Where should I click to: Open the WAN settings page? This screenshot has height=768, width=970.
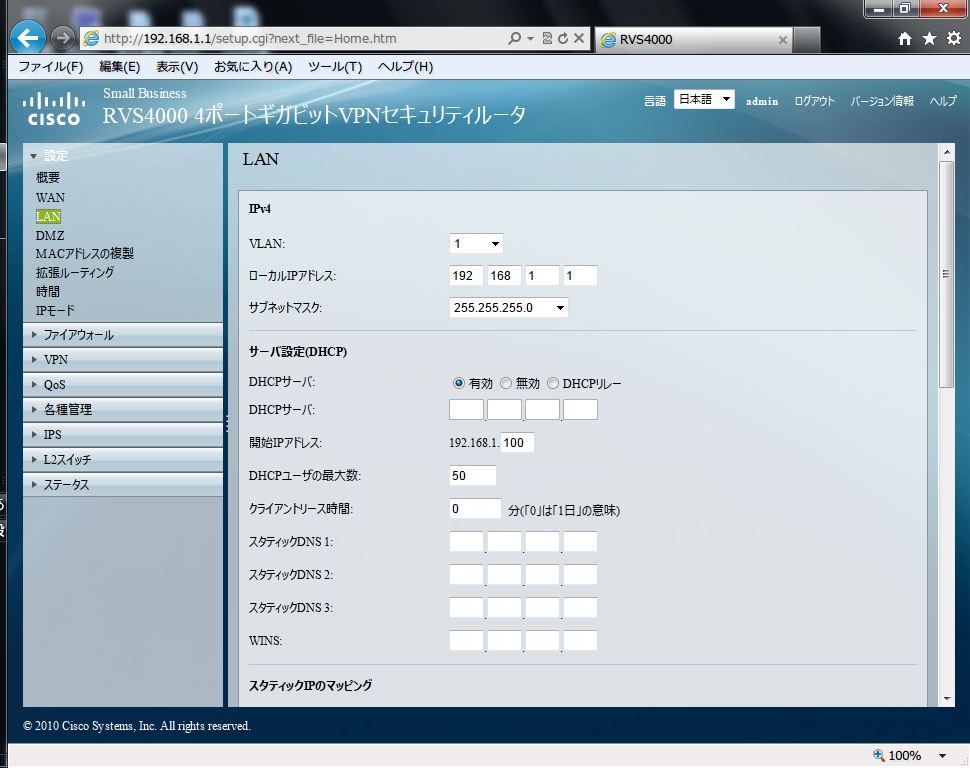50,197
